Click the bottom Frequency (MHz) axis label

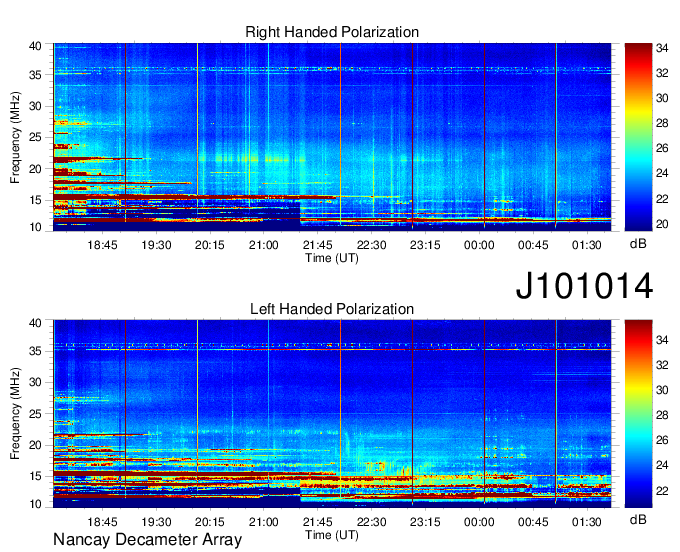click(15, 414)
